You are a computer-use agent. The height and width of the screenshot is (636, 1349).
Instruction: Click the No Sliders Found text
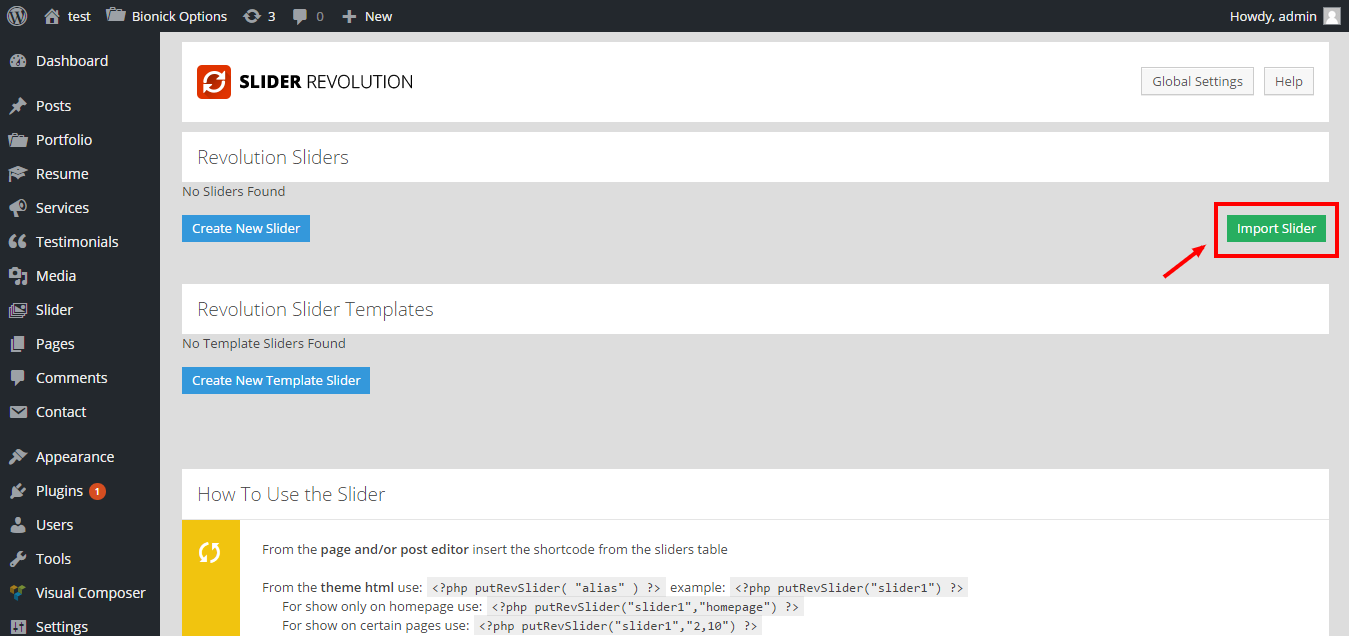click(233, 191)
